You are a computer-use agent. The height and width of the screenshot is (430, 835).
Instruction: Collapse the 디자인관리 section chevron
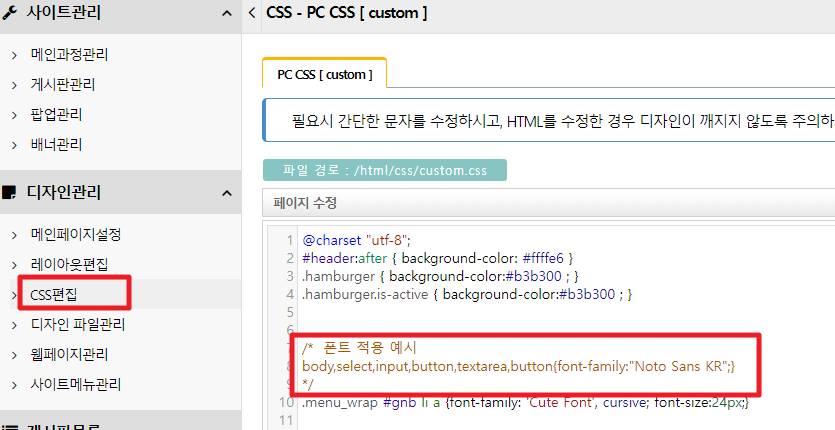point(226,193)
